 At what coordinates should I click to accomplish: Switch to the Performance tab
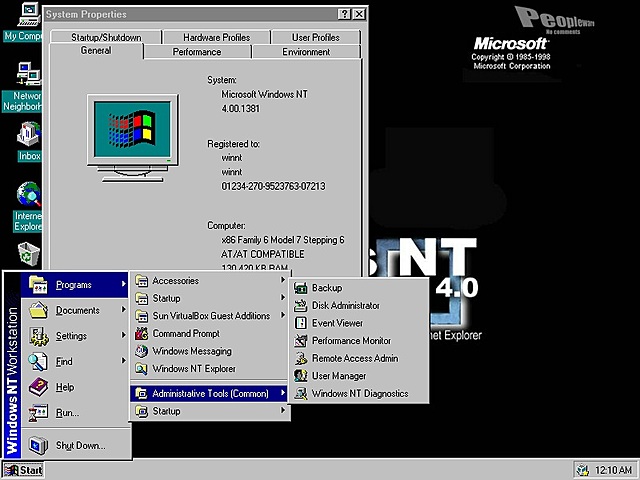(x=197, y=52)
